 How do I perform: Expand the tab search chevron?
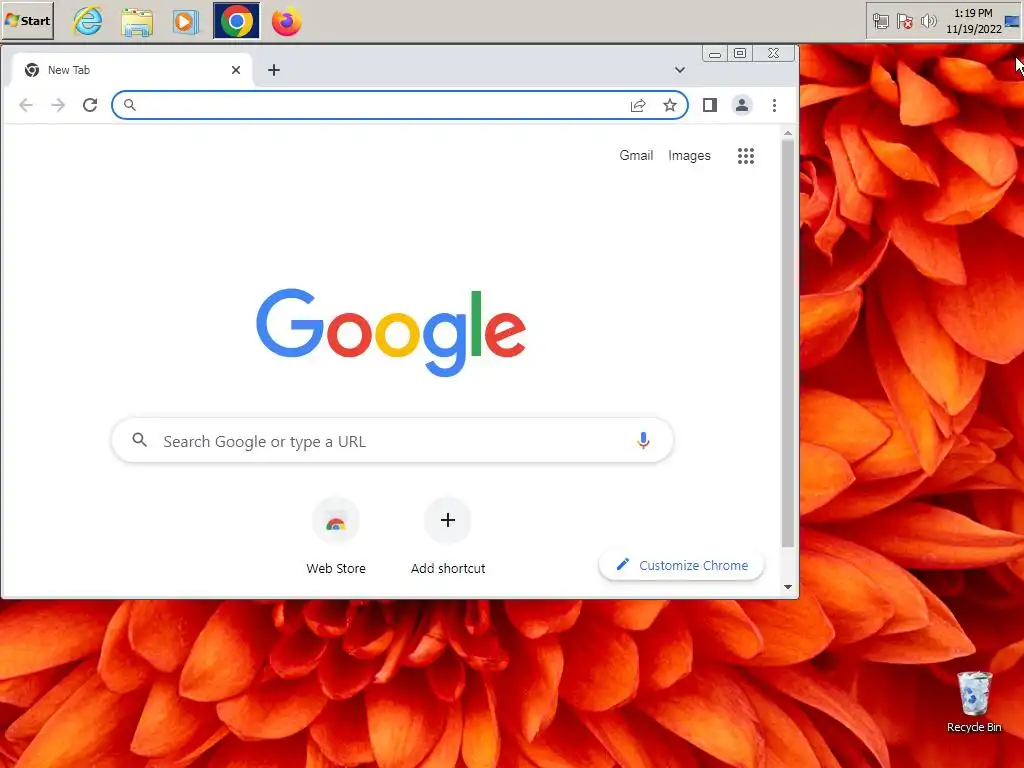679,70
